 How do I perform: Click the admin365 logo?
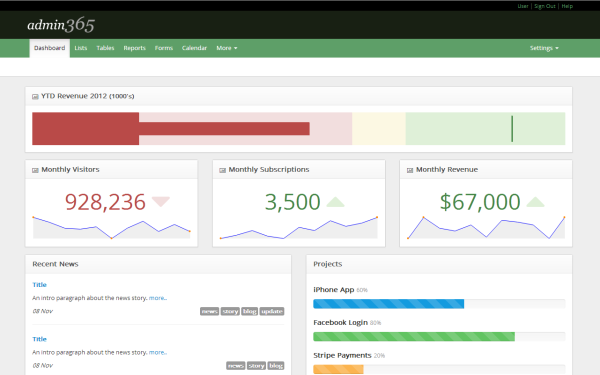(61, 25)
